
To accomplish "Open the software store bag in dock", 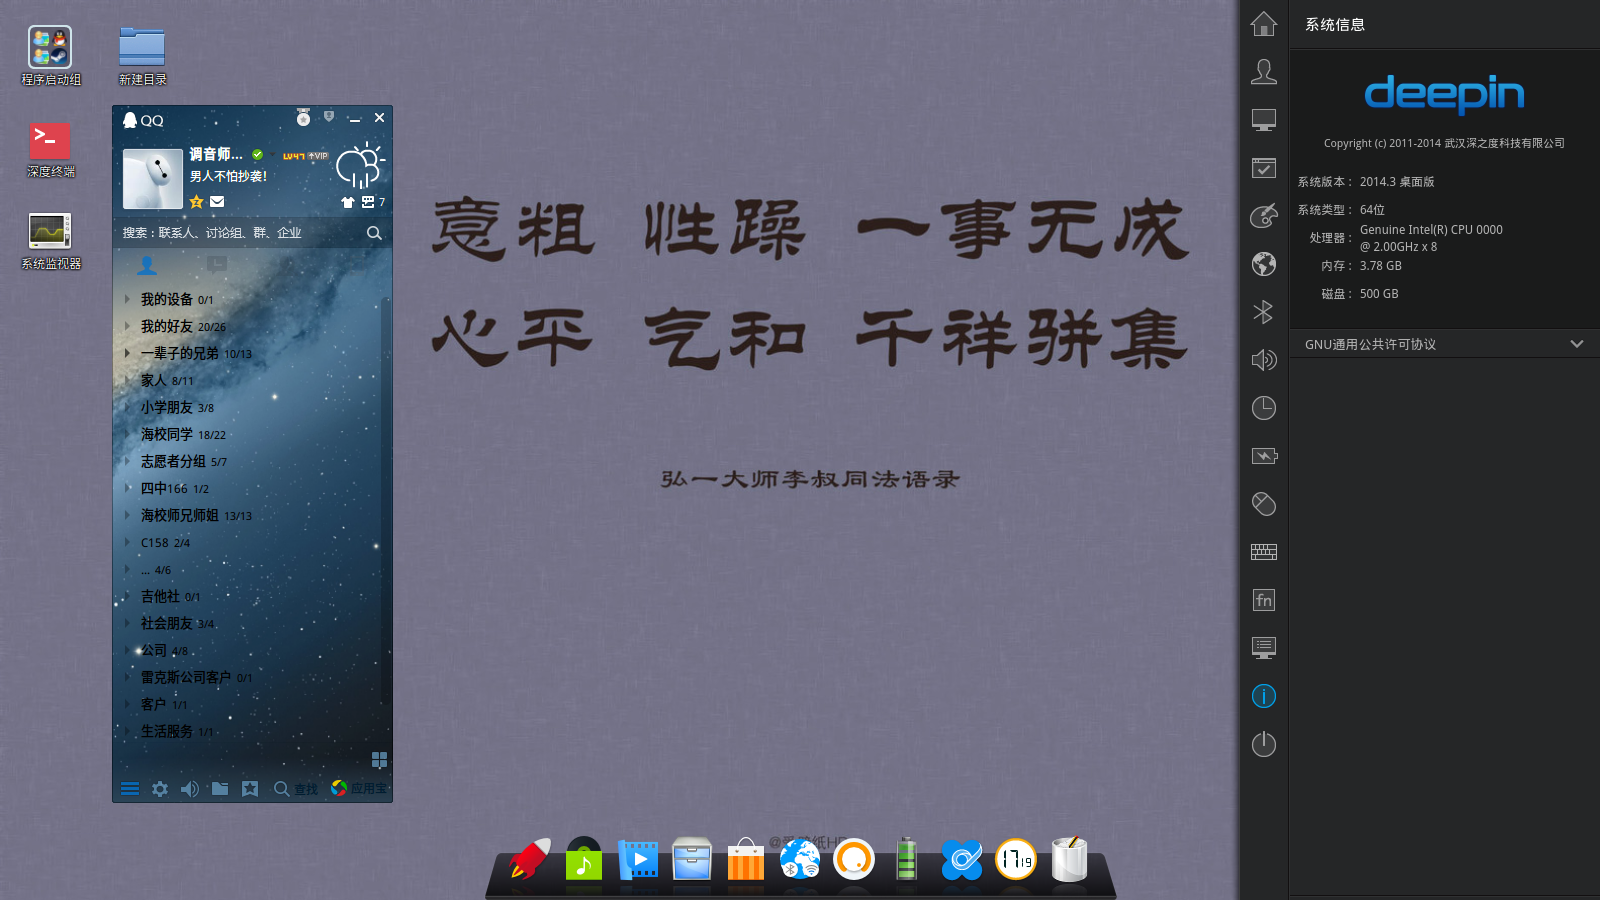I will 746,859.
